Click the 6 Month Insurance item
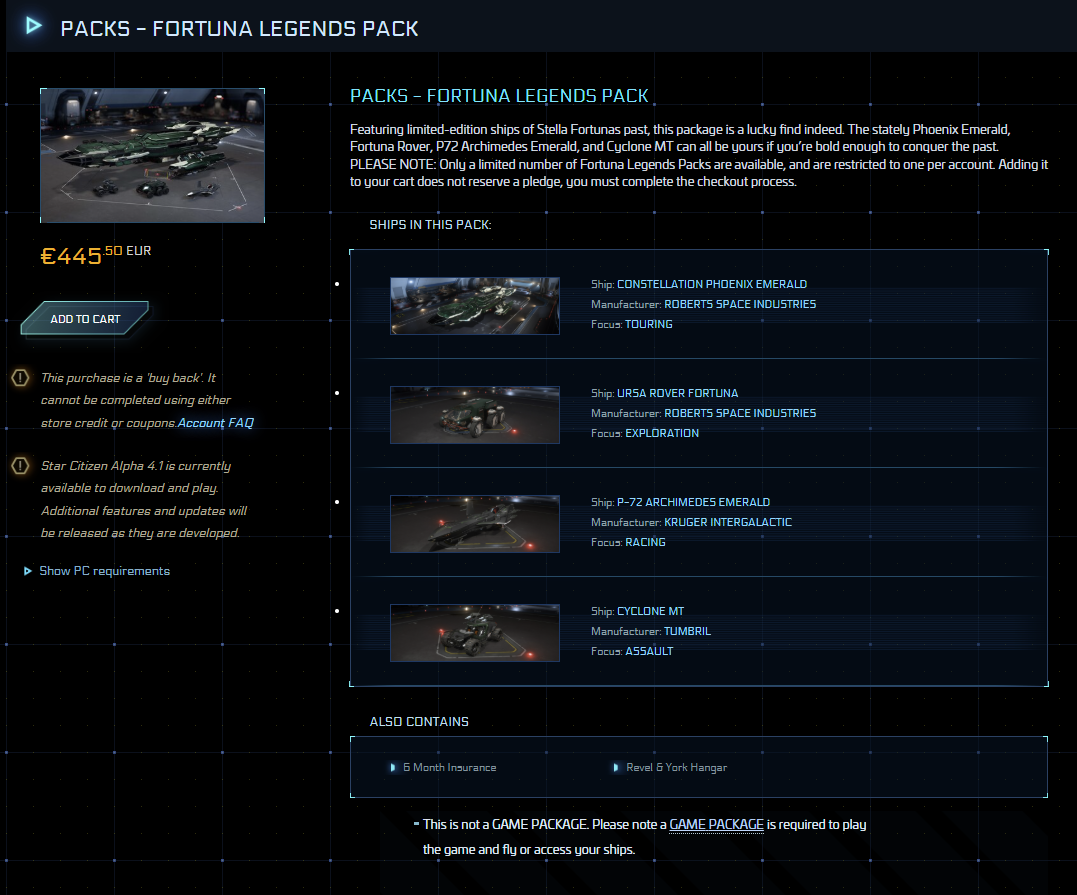The height and width of the screenshot is (895, 1077). point(449,768)
